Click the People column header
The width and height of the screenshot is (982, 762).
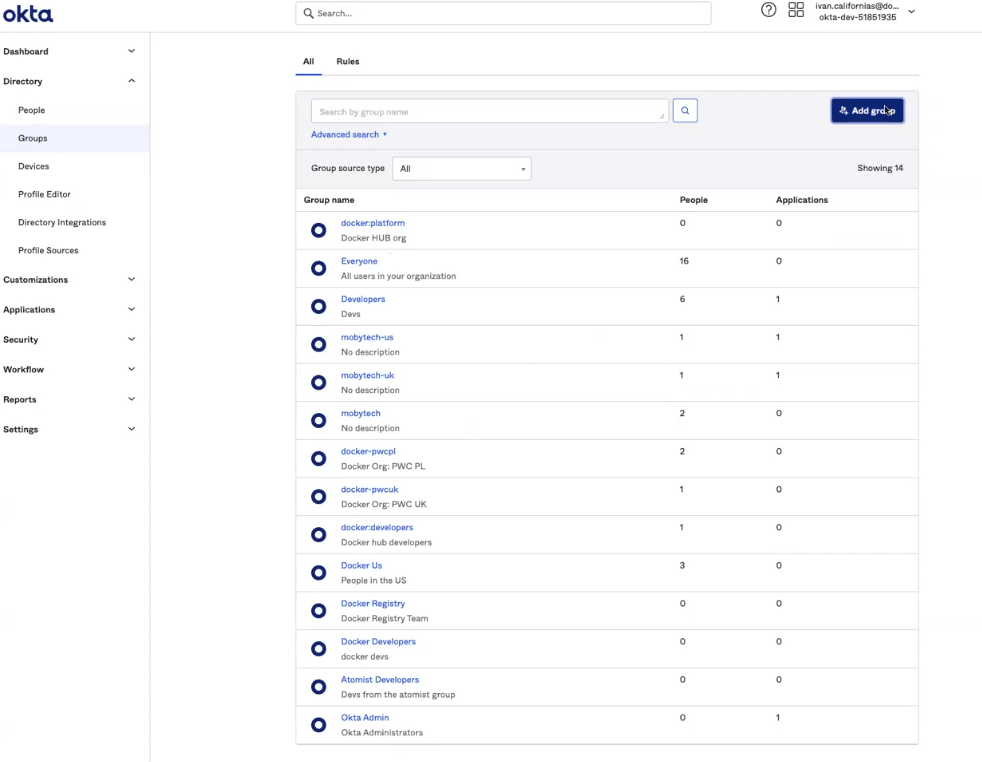[693, 200]
